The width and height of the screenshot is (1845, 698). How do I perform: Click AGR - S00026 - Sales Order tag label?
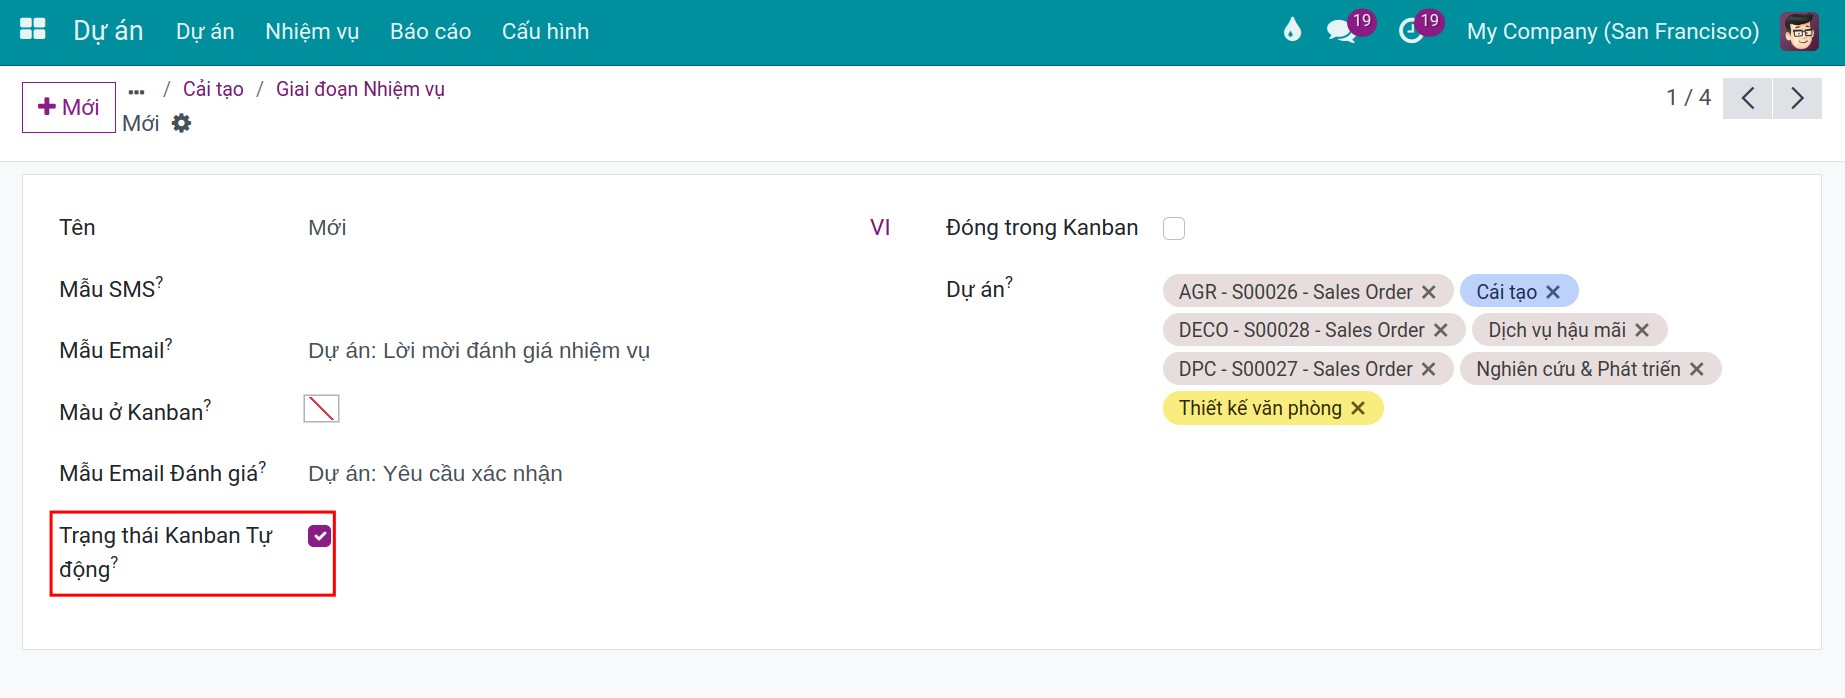pos(1295,292)
